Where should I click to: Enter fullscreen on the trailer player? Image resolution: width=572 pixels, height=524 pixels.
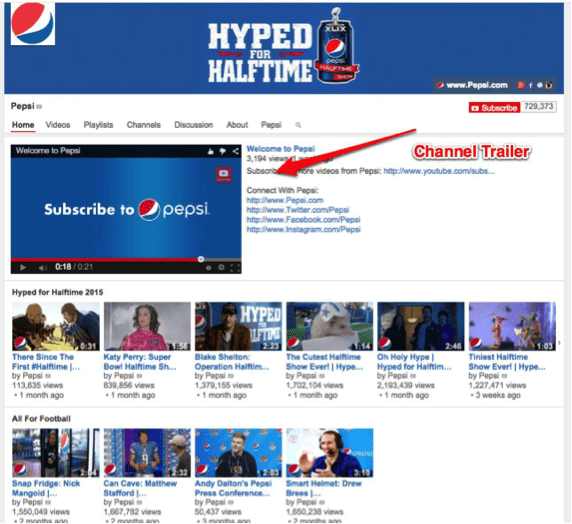[x=235, y=268]
